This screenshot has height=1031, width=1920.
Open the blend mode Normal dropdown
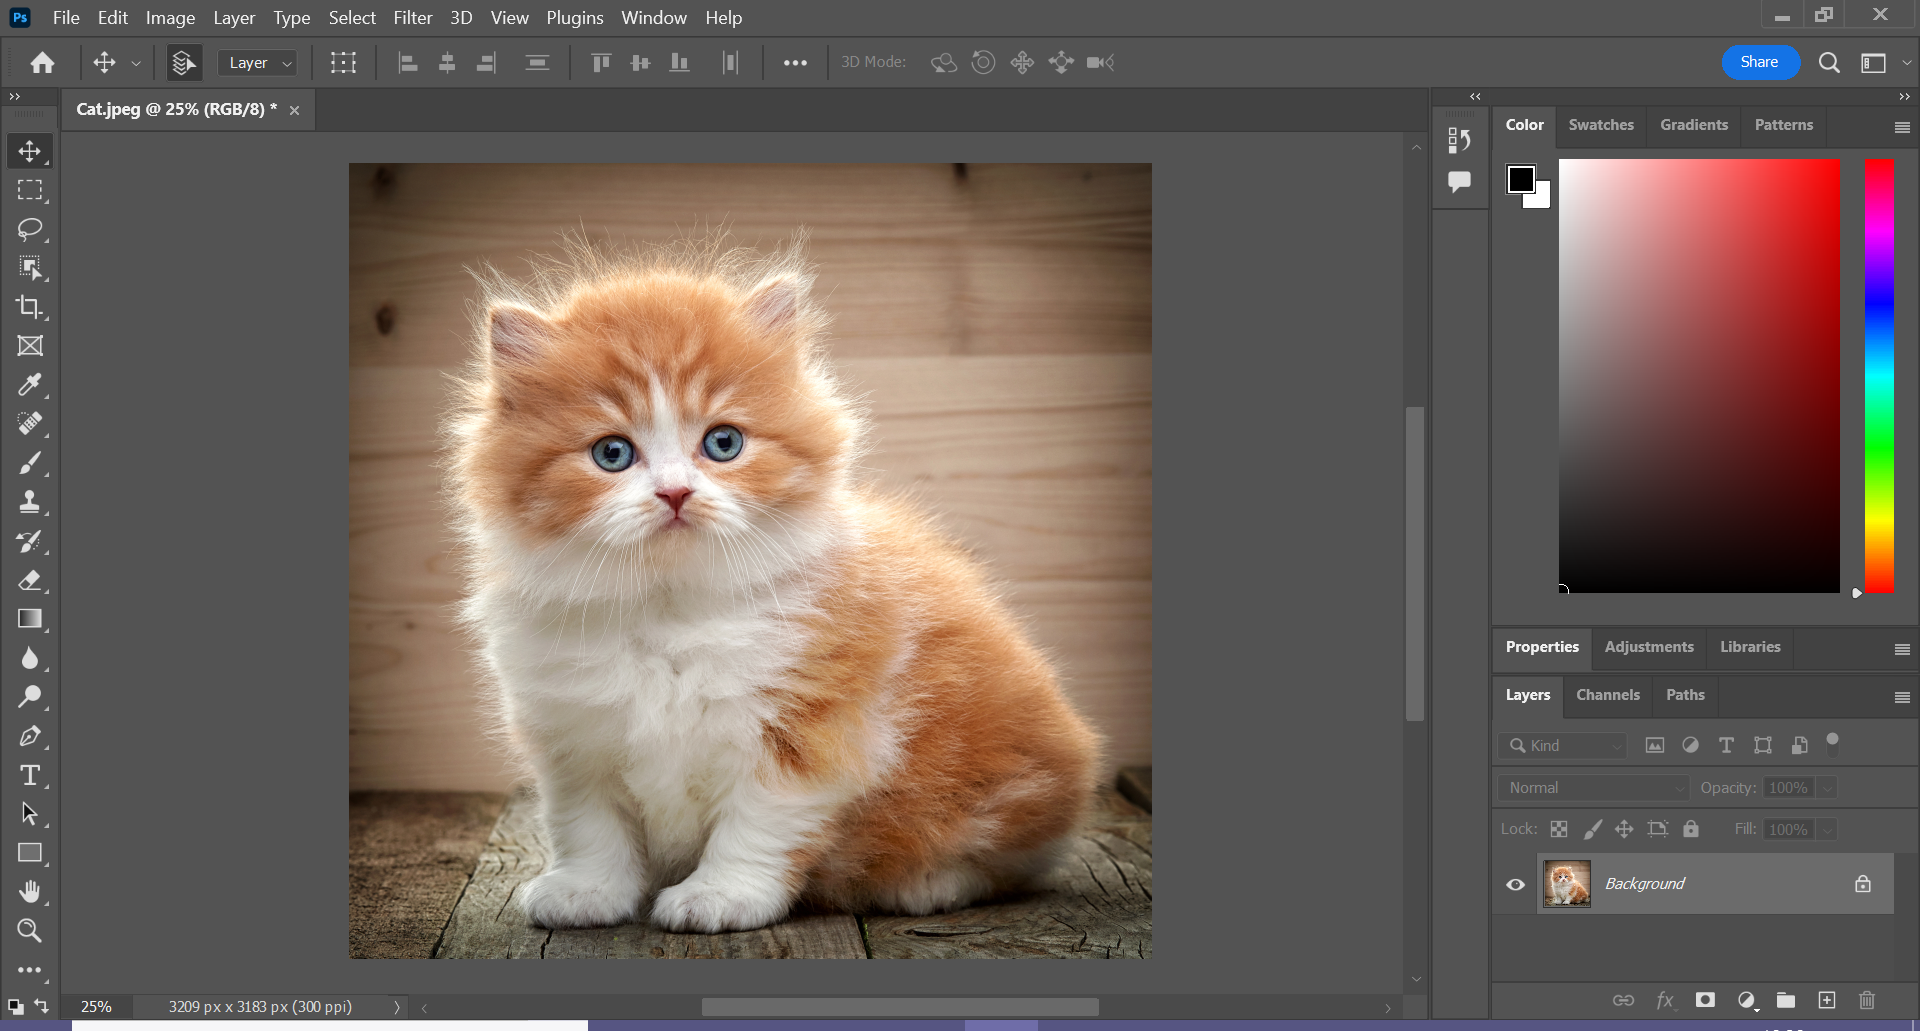(1593, 788)
